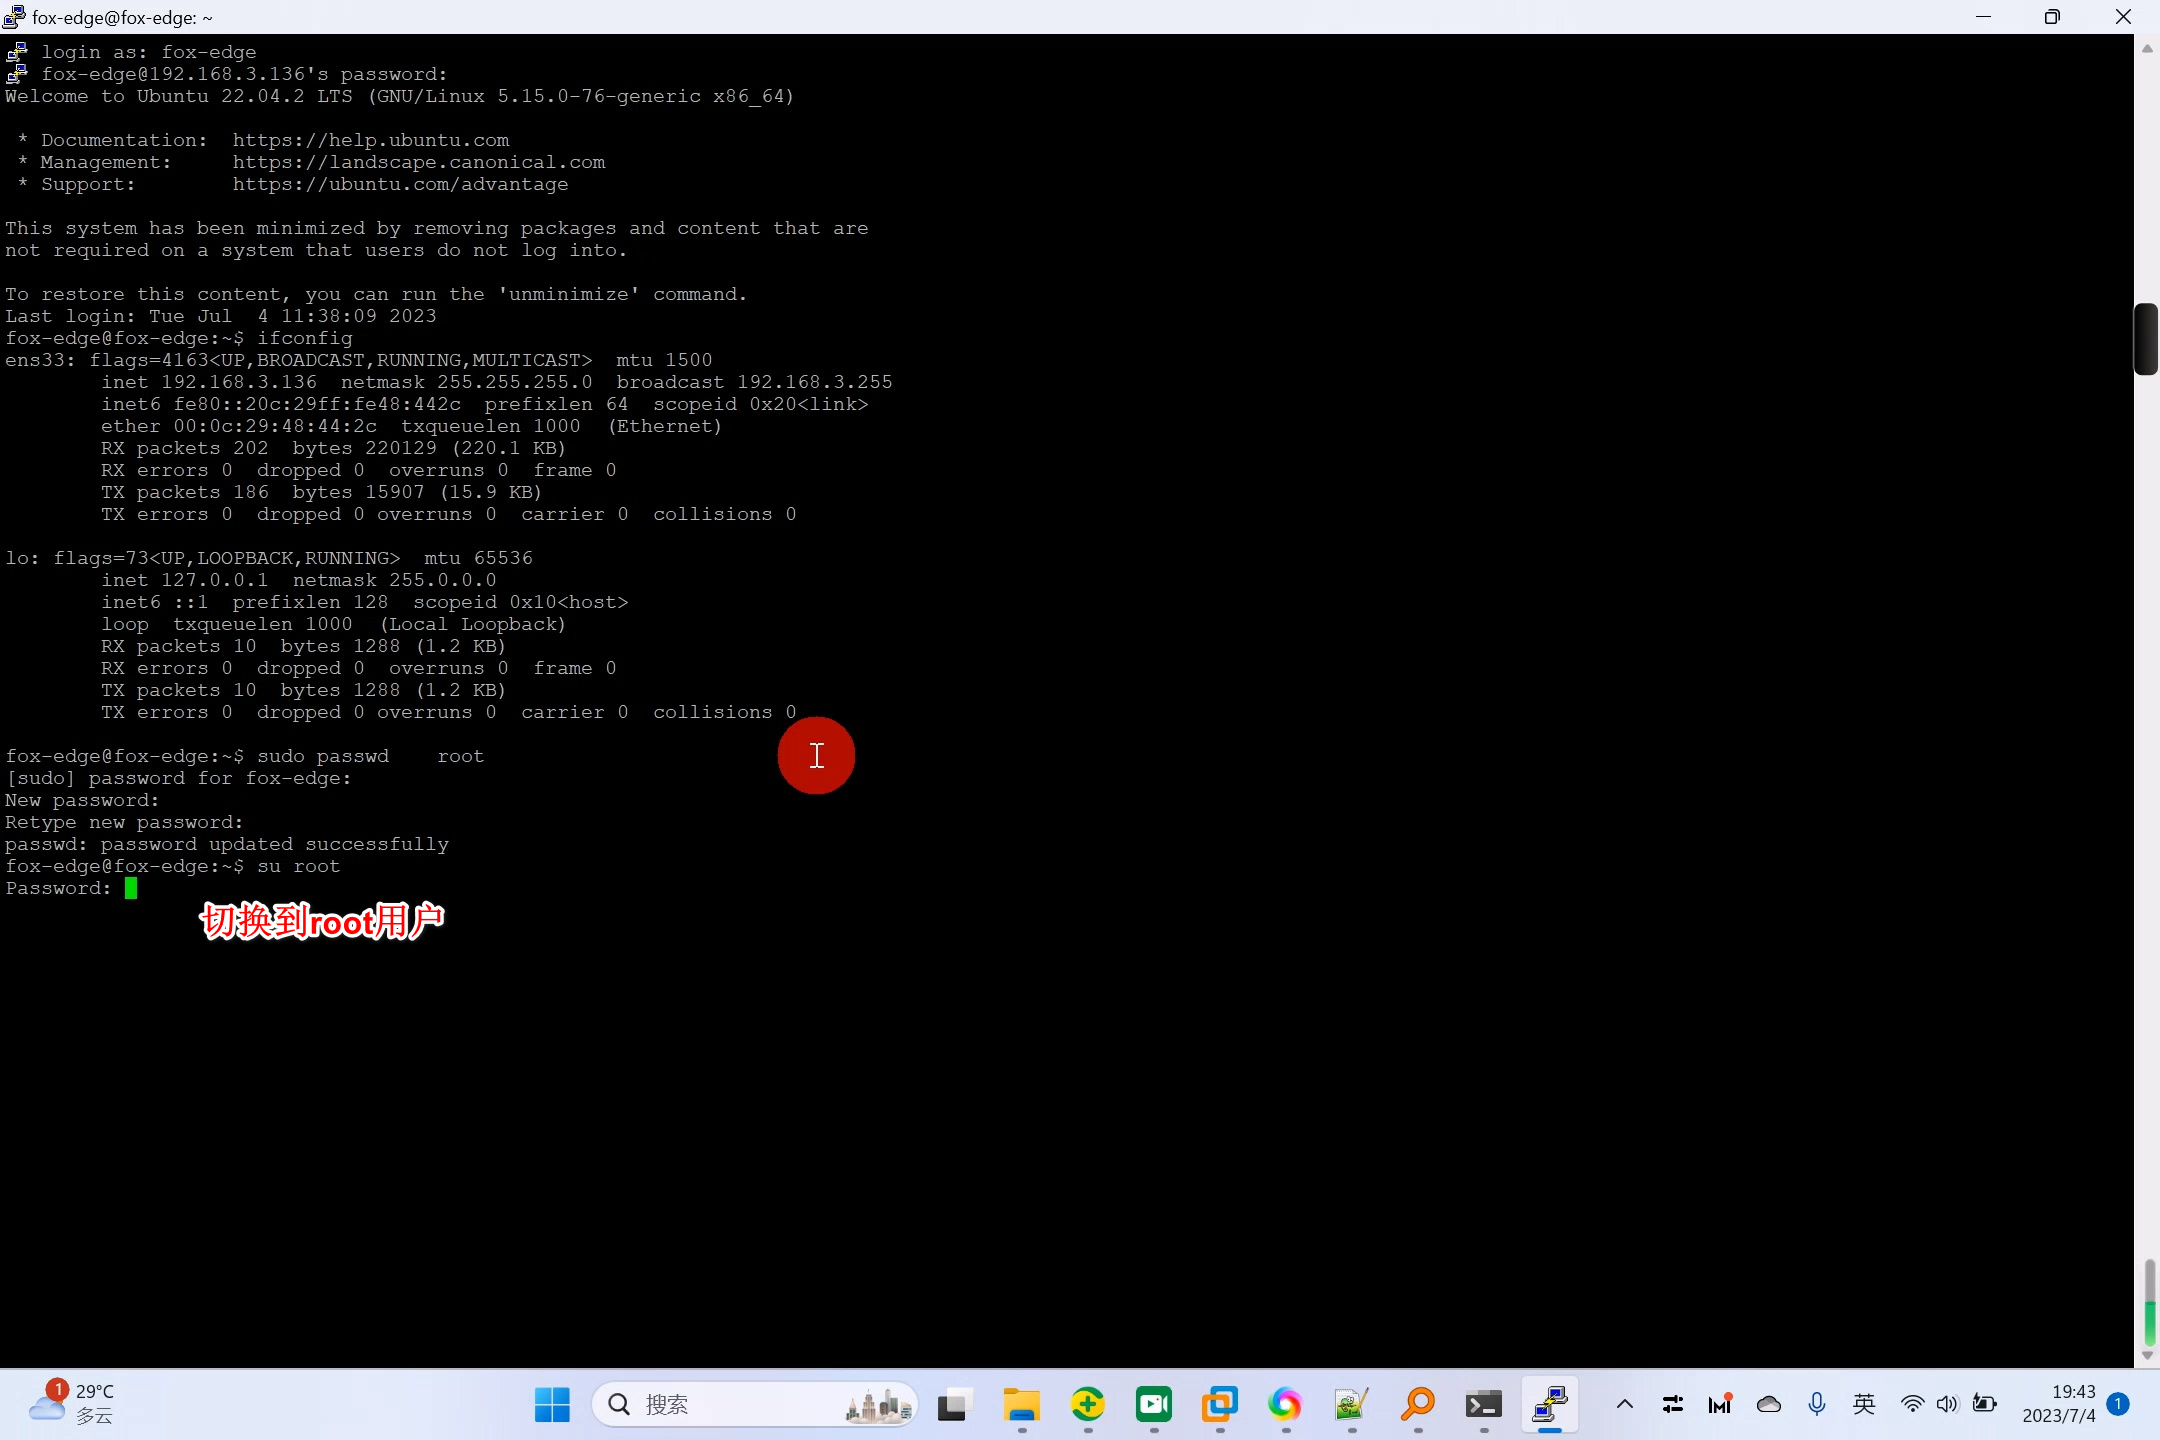Open File Explorer from the taskbar

click(1021, 1405)
